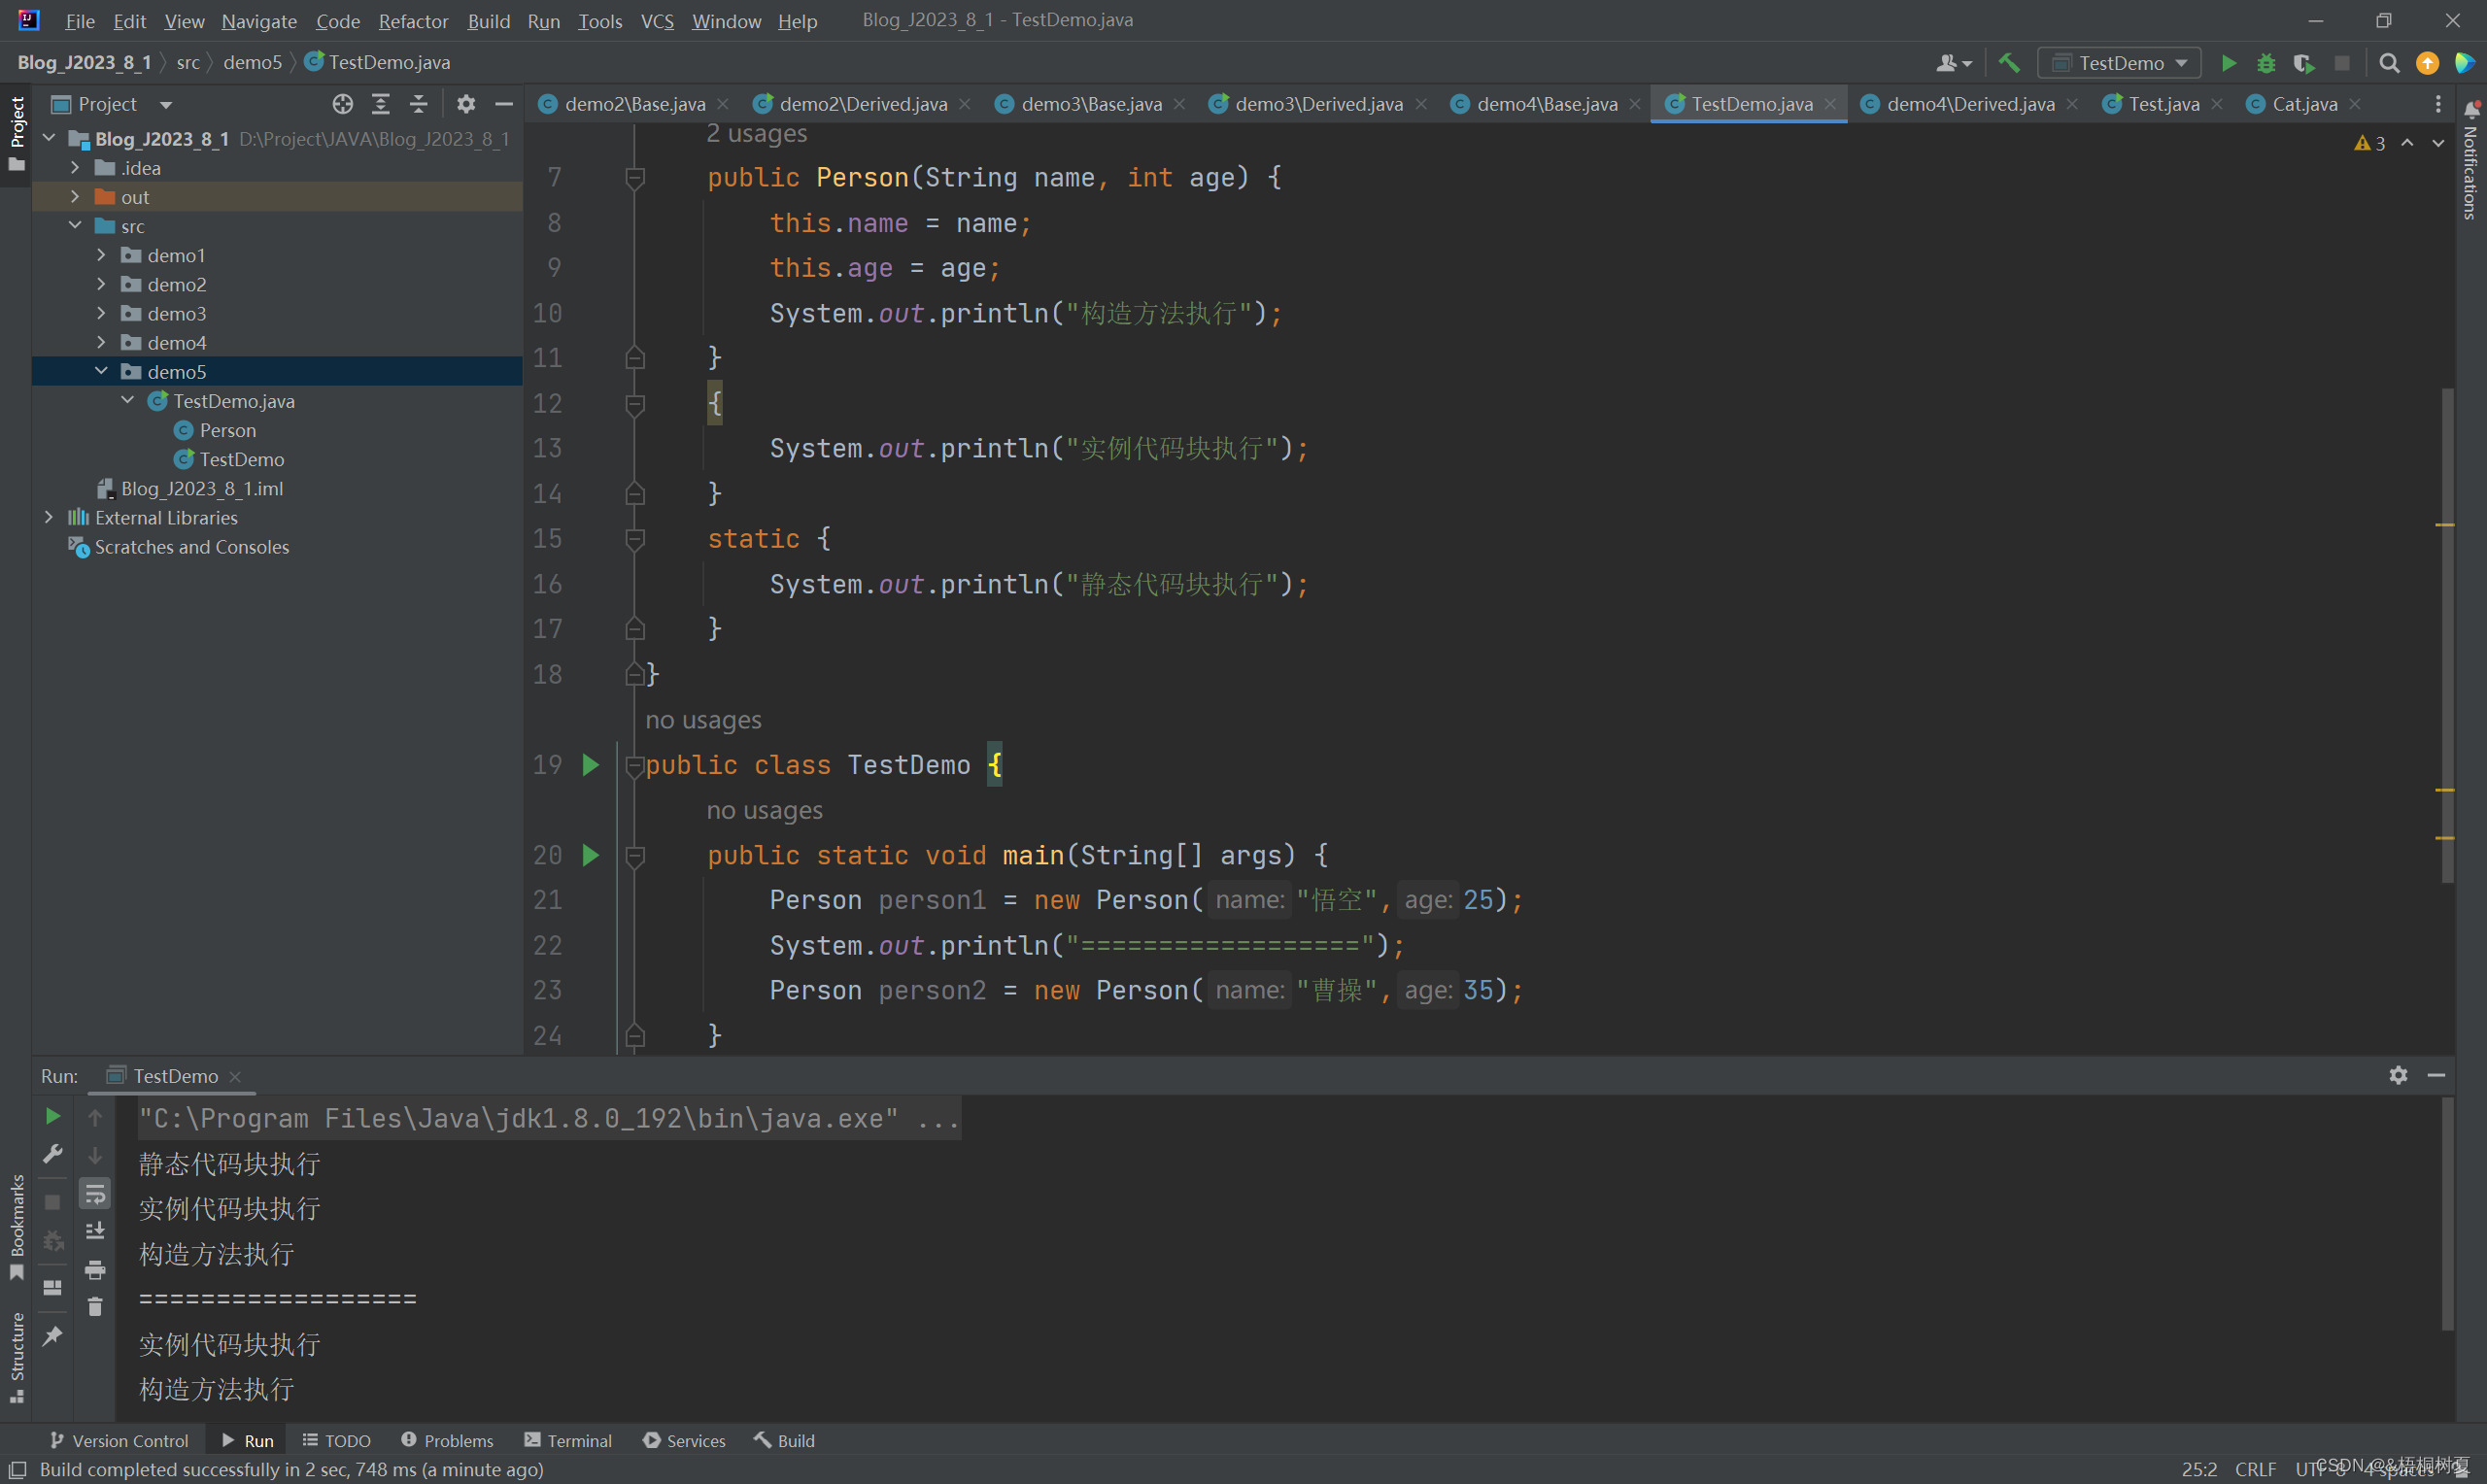Switch to Cat.java editor tab
The height and width of the screenshot is (1484, 2487).
[2302, 104]
